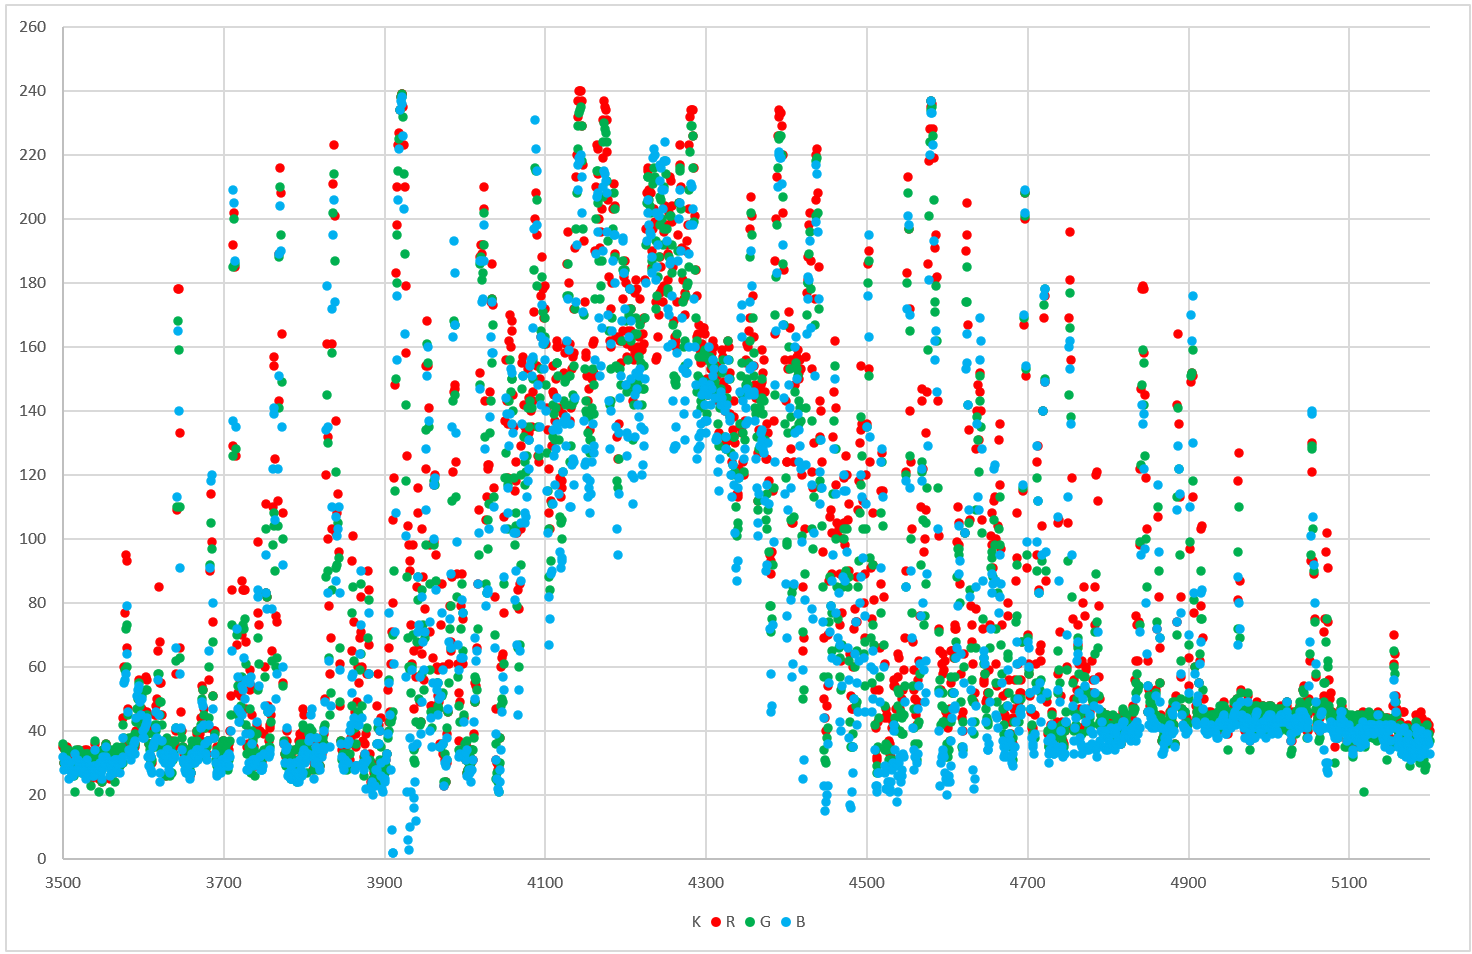The width and height of the screenshot is (1472, 954).
Task: Click the 4300 horizontal axis label
Action: pos(706,882)
